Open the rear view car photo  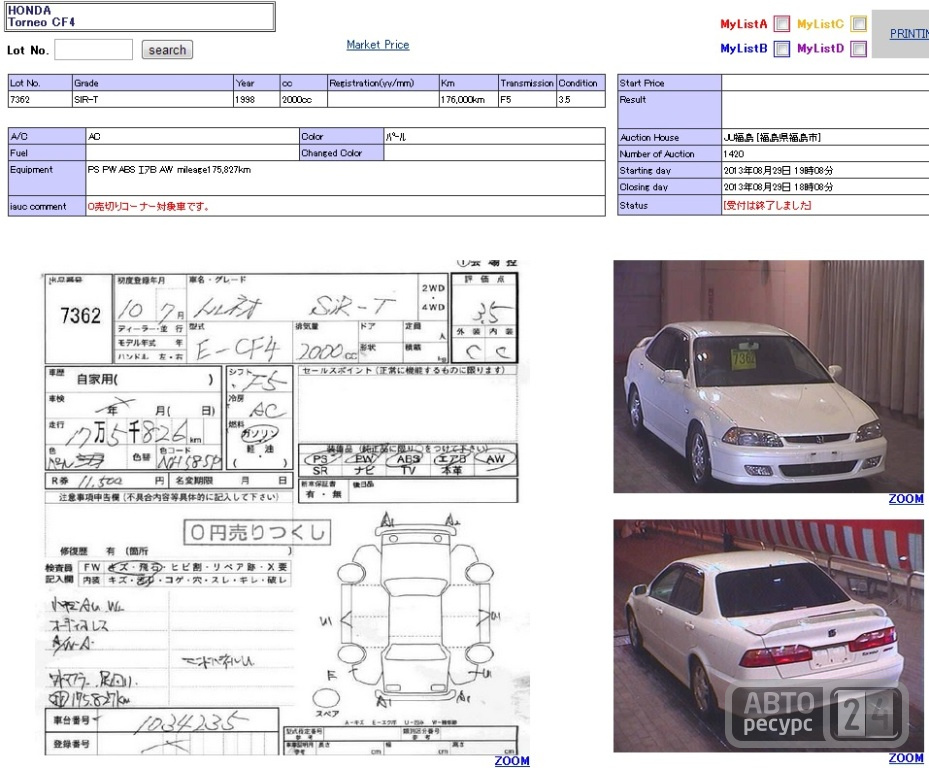point(768,636)
